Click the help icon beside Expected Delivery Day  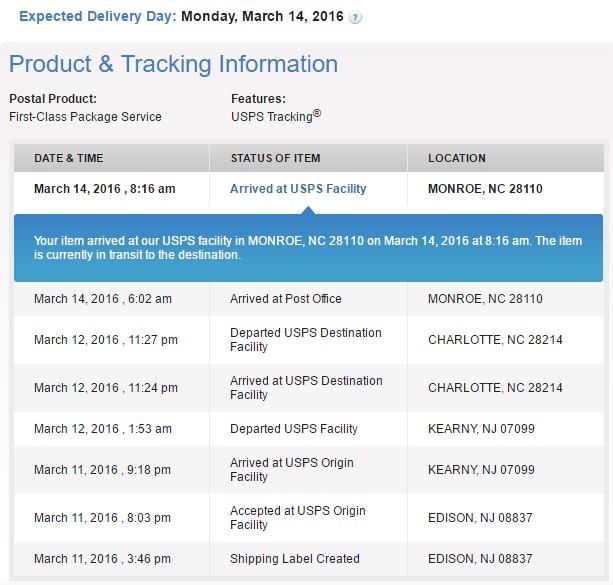click(356, 18)
